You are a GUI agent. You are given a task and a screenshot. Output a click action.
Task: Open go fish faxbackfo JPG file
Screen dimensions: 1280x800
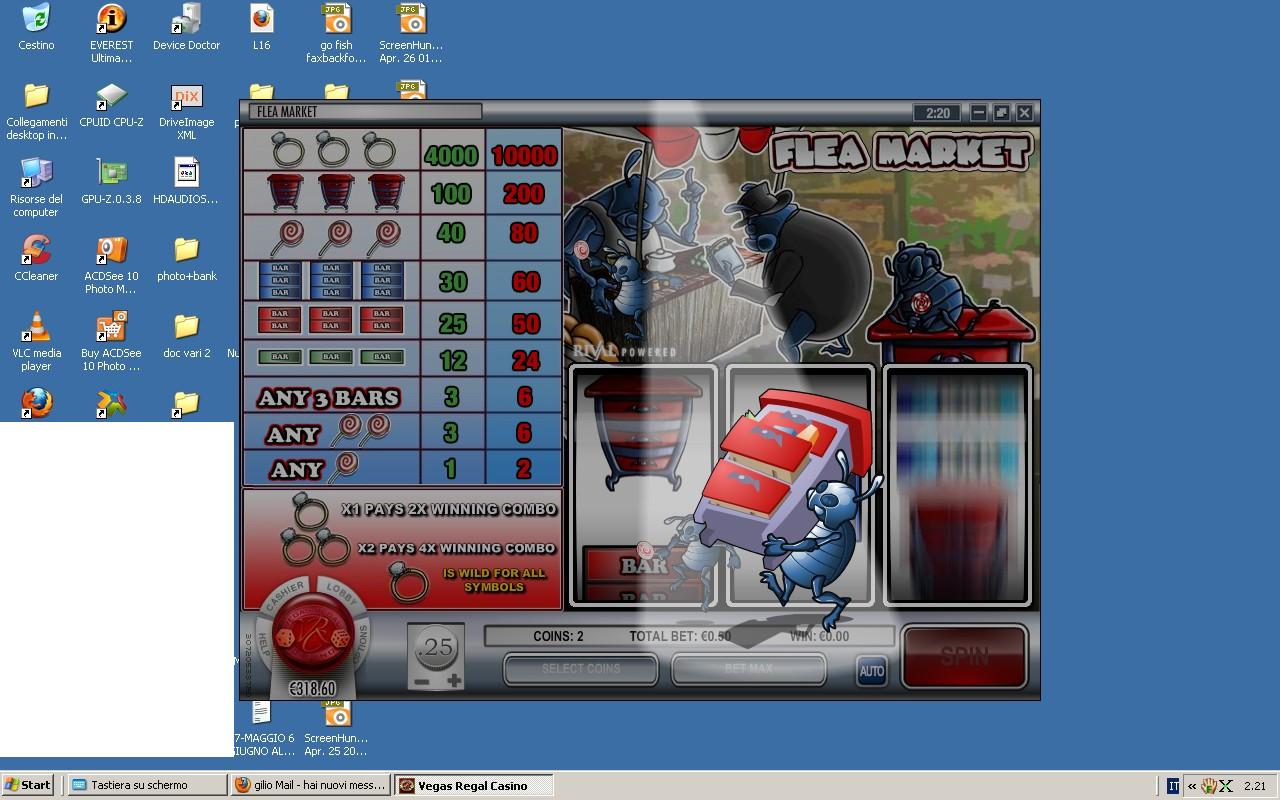(x=336, y=33)
